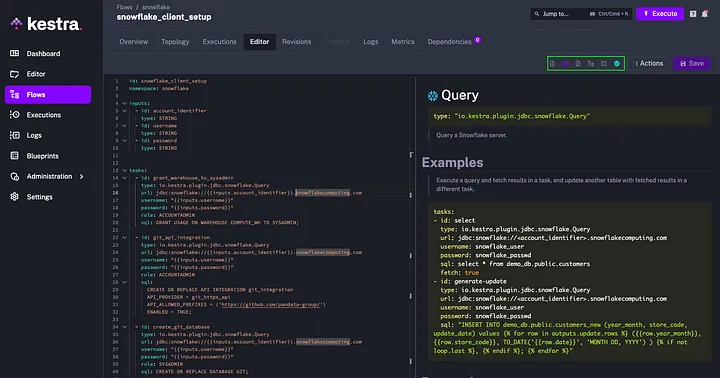Screen dimensions: 720x378
Task: Collapse the grant_warehouse_to_sysadmin task at line 14
Action: [124, 178]
